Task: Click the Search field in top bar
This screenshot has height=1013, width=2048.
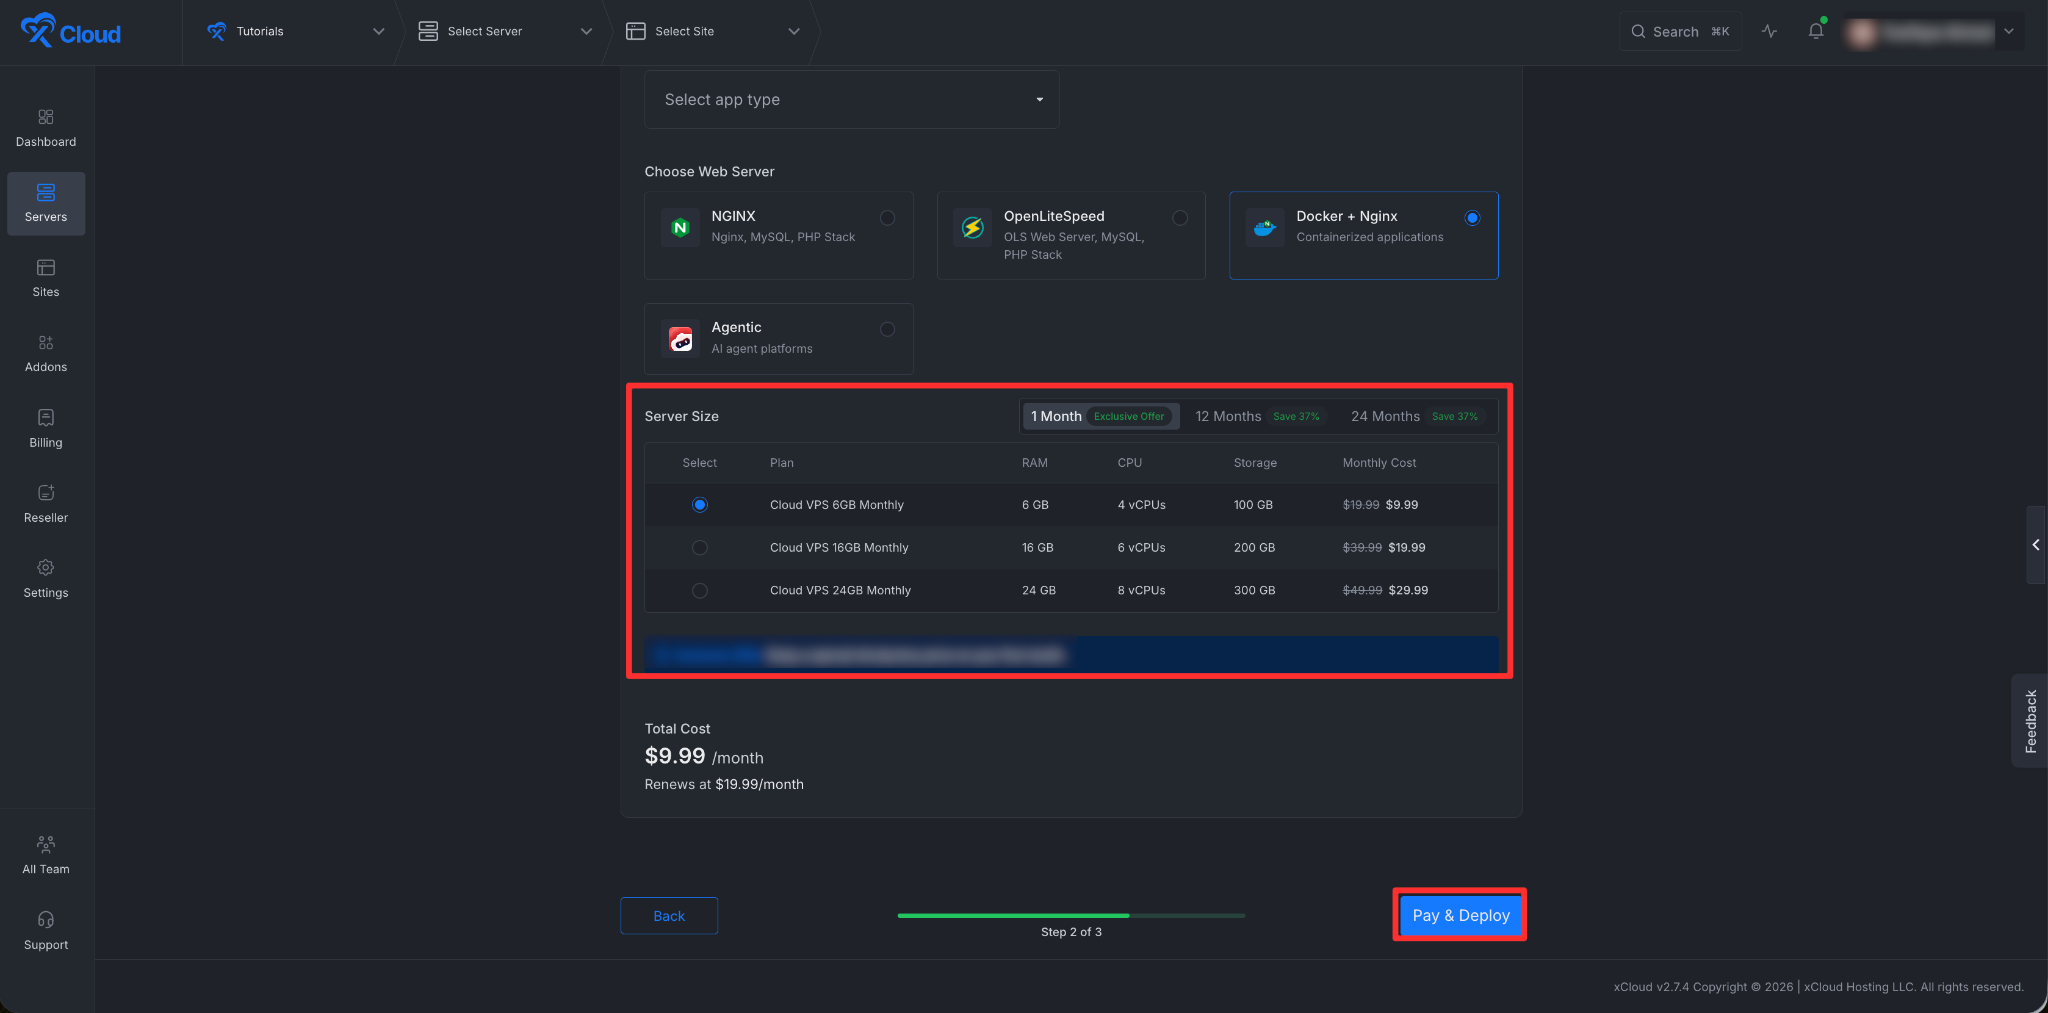Action: [1680, 31]
